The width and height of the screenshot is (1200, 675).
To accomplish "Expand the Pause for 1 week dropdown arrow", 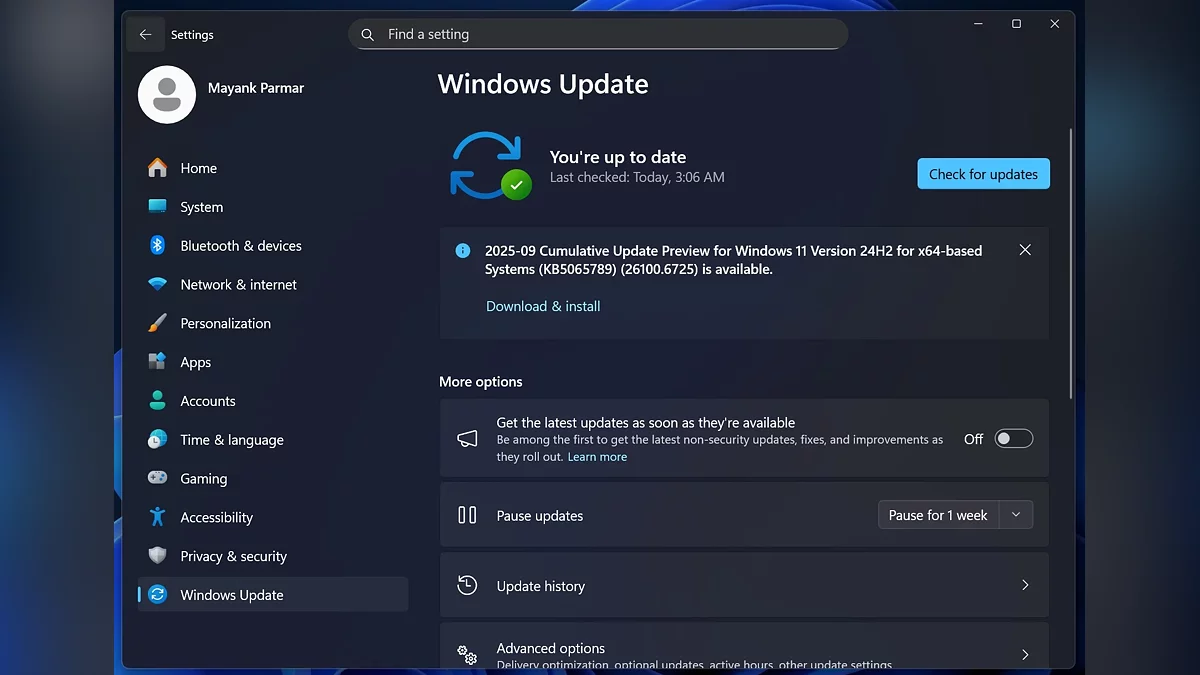I will coord(1016,515).
